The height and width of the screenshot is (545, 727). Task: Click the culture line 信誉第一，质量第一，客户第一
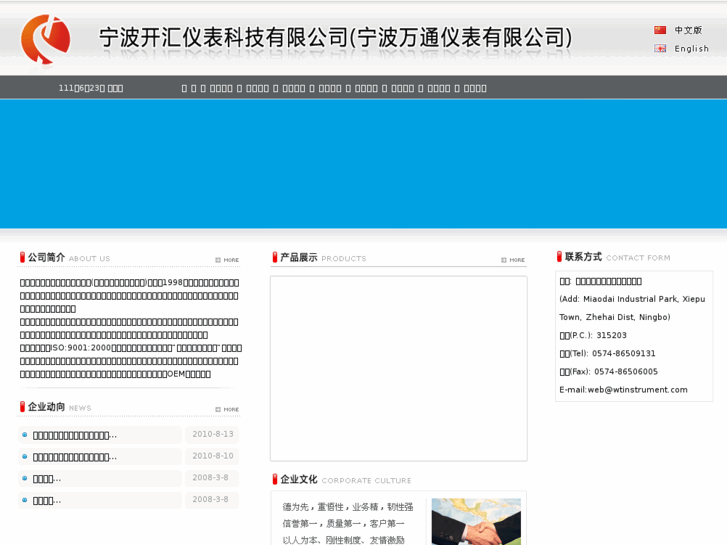pyautogui.click(x=344, y=524)
